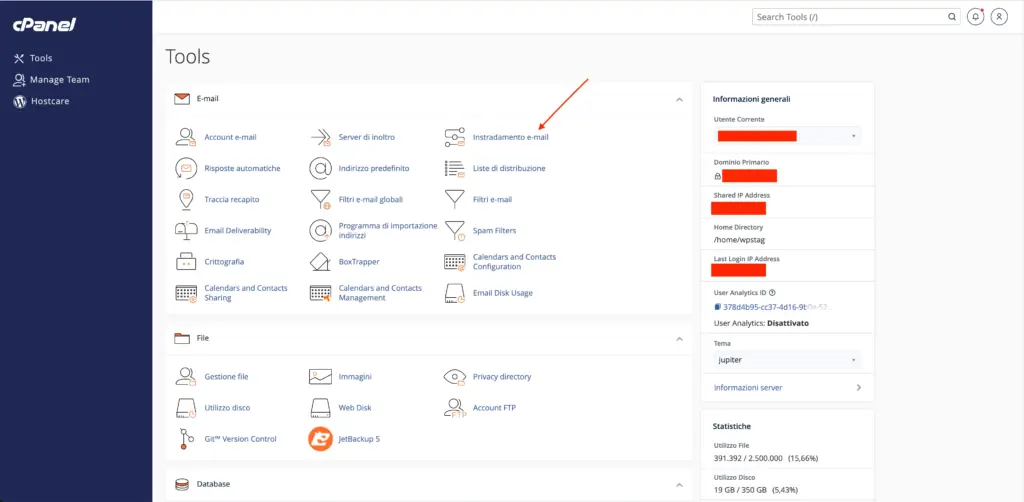
Task: Open the user account icon
Action: tap(998, 17)
